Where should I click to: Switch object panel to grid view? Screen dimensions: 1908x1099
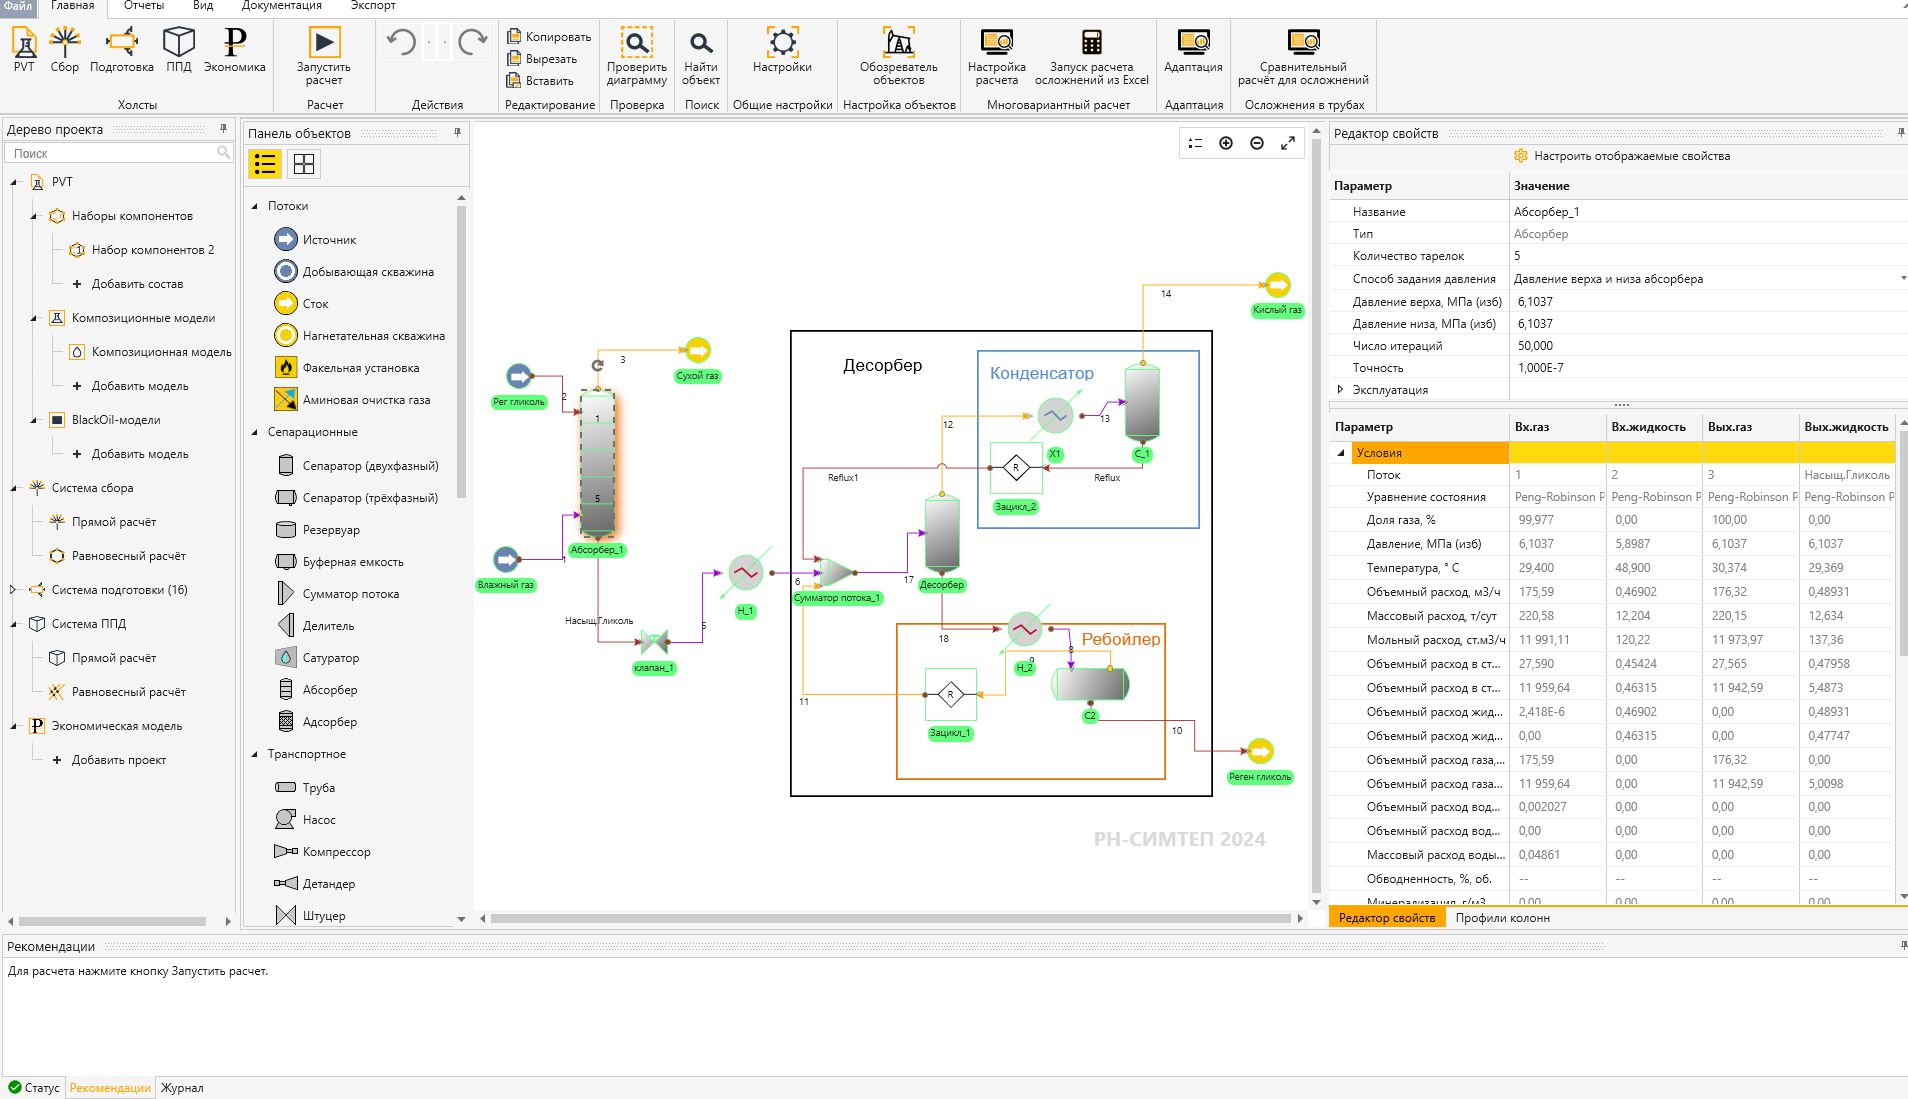[x=304, y=164]
